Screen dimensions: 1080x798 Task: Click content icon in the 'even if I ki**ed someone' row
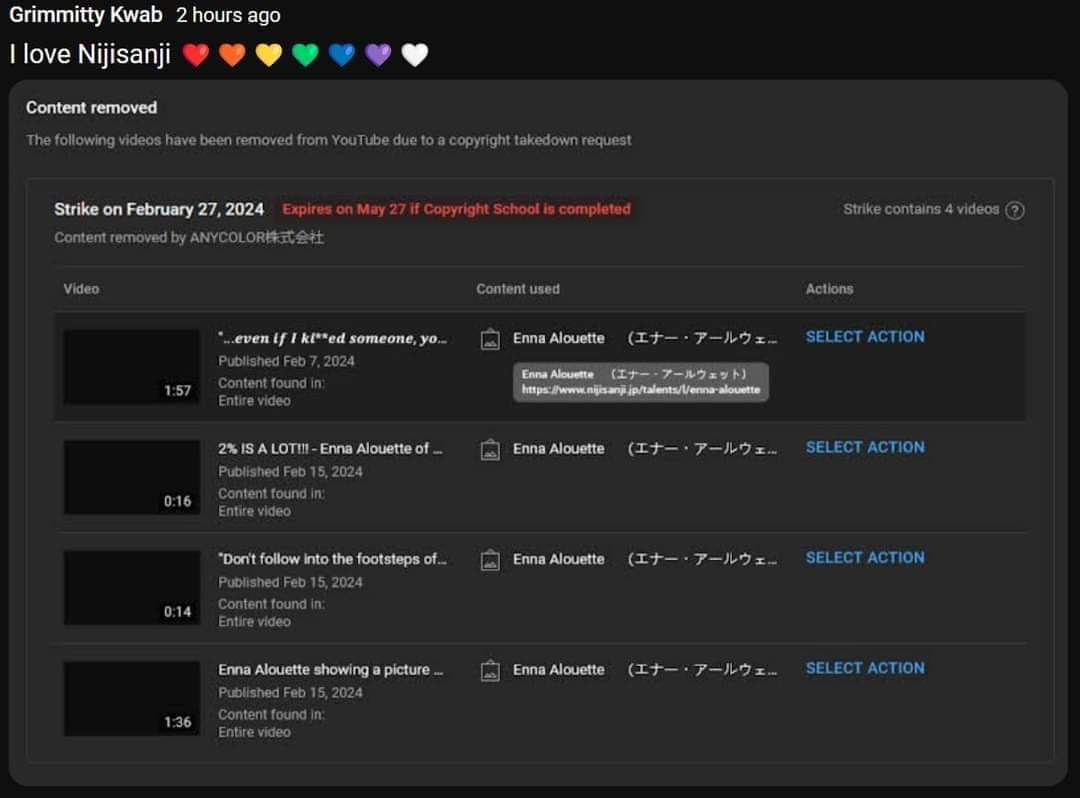490,339
